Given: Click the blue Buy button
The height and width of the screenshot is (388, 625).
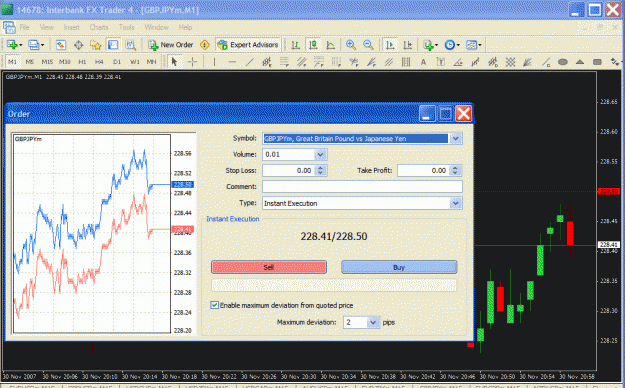Looking at the screenshot, I should (399, 267).
